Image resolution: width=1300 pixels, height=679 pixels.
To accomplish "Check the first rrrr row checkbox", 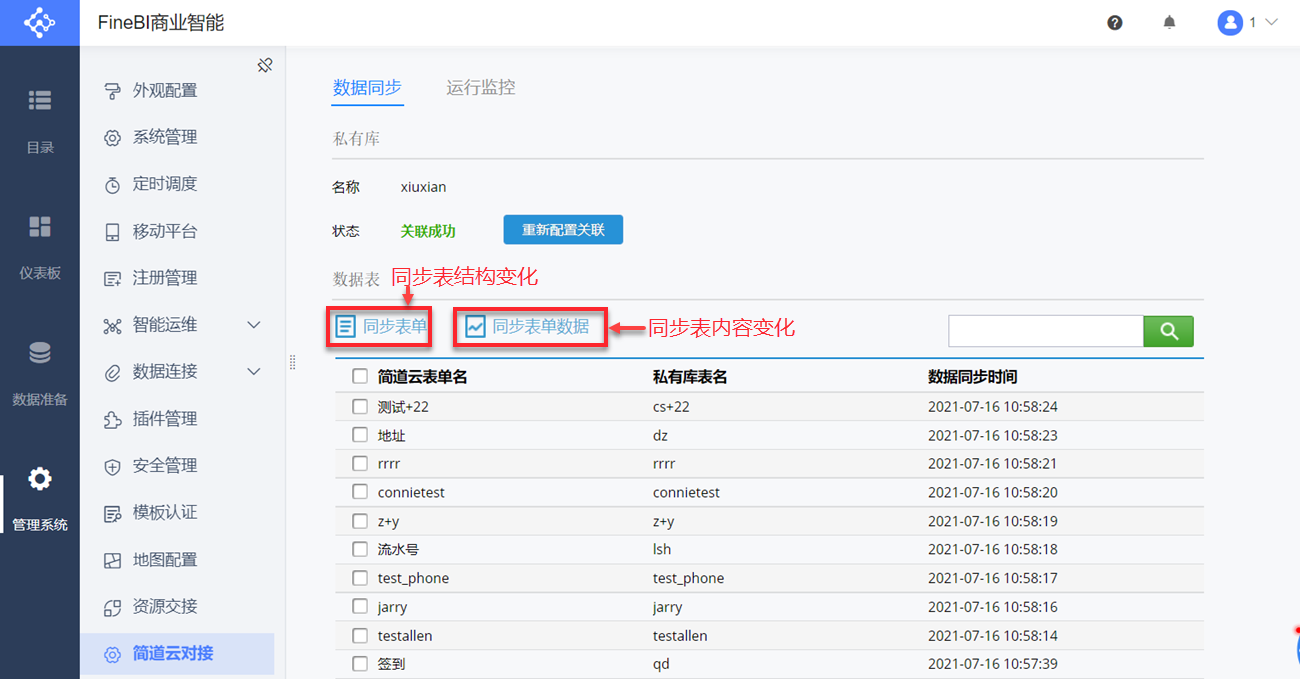I will (x=360, y=464).
